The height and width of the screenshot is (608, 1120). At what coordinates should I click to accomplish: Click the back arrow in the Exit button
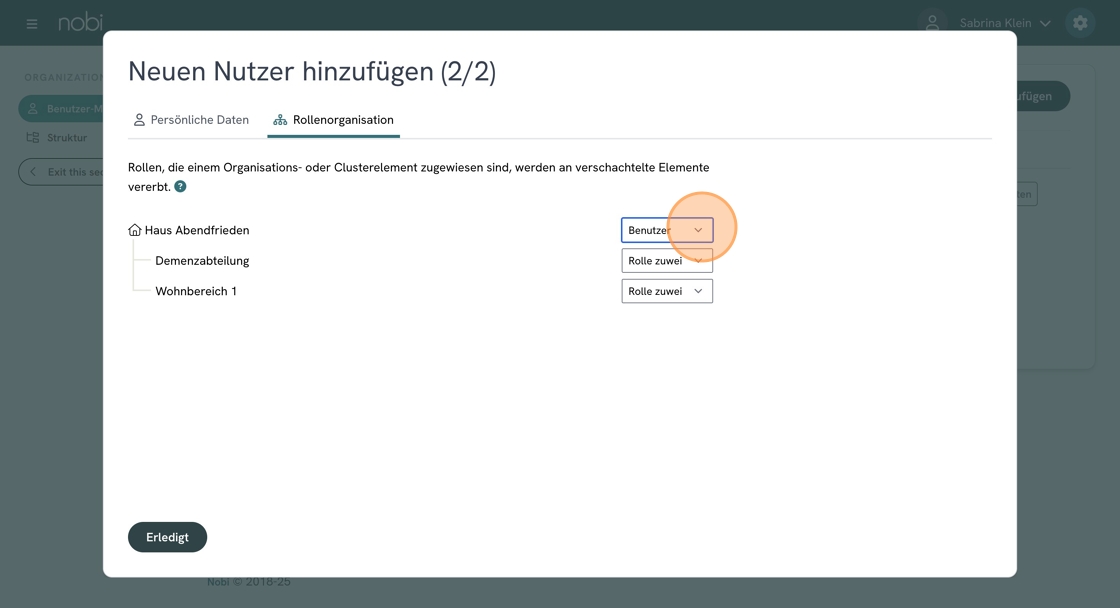tap(33, 172)
